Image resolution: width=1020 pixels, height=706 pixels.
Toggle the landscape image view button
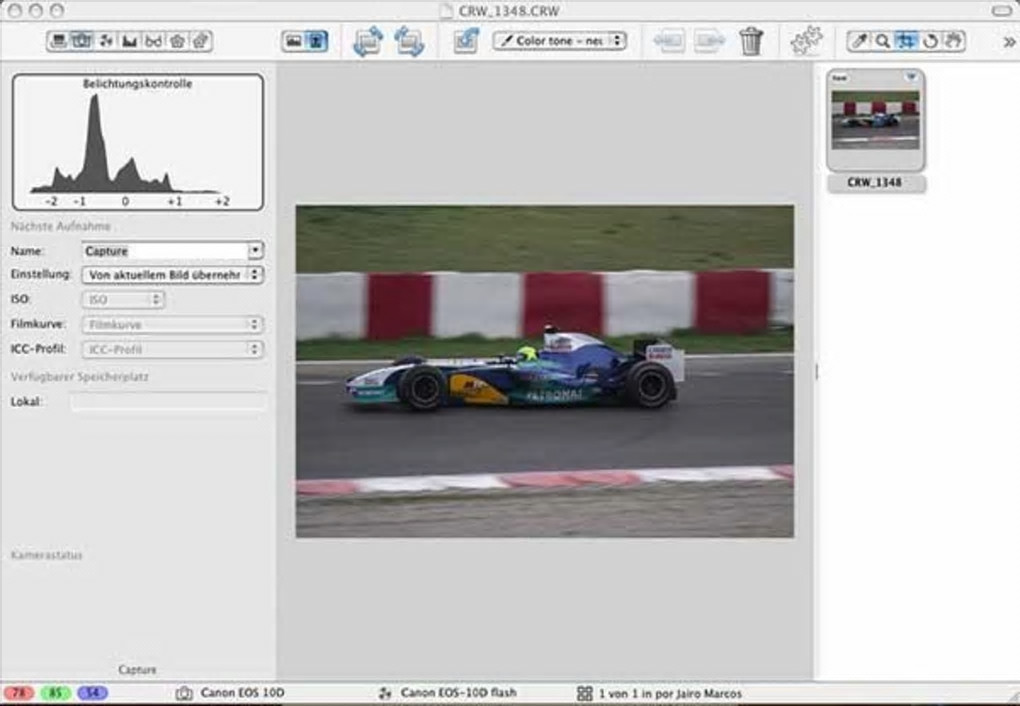[293, 41]
